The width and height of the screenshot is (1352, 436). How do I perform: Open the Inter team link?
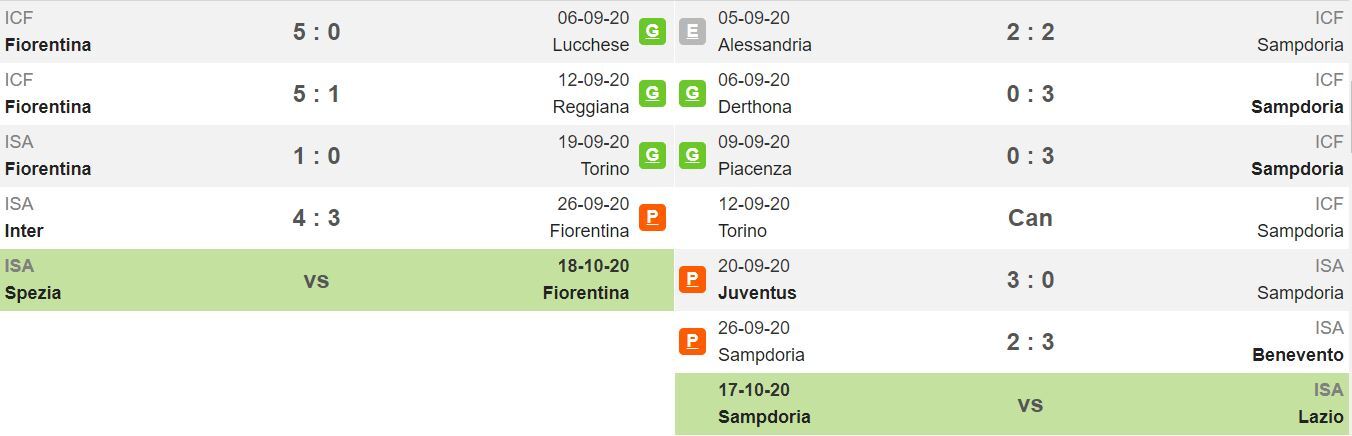click(24, 231)
